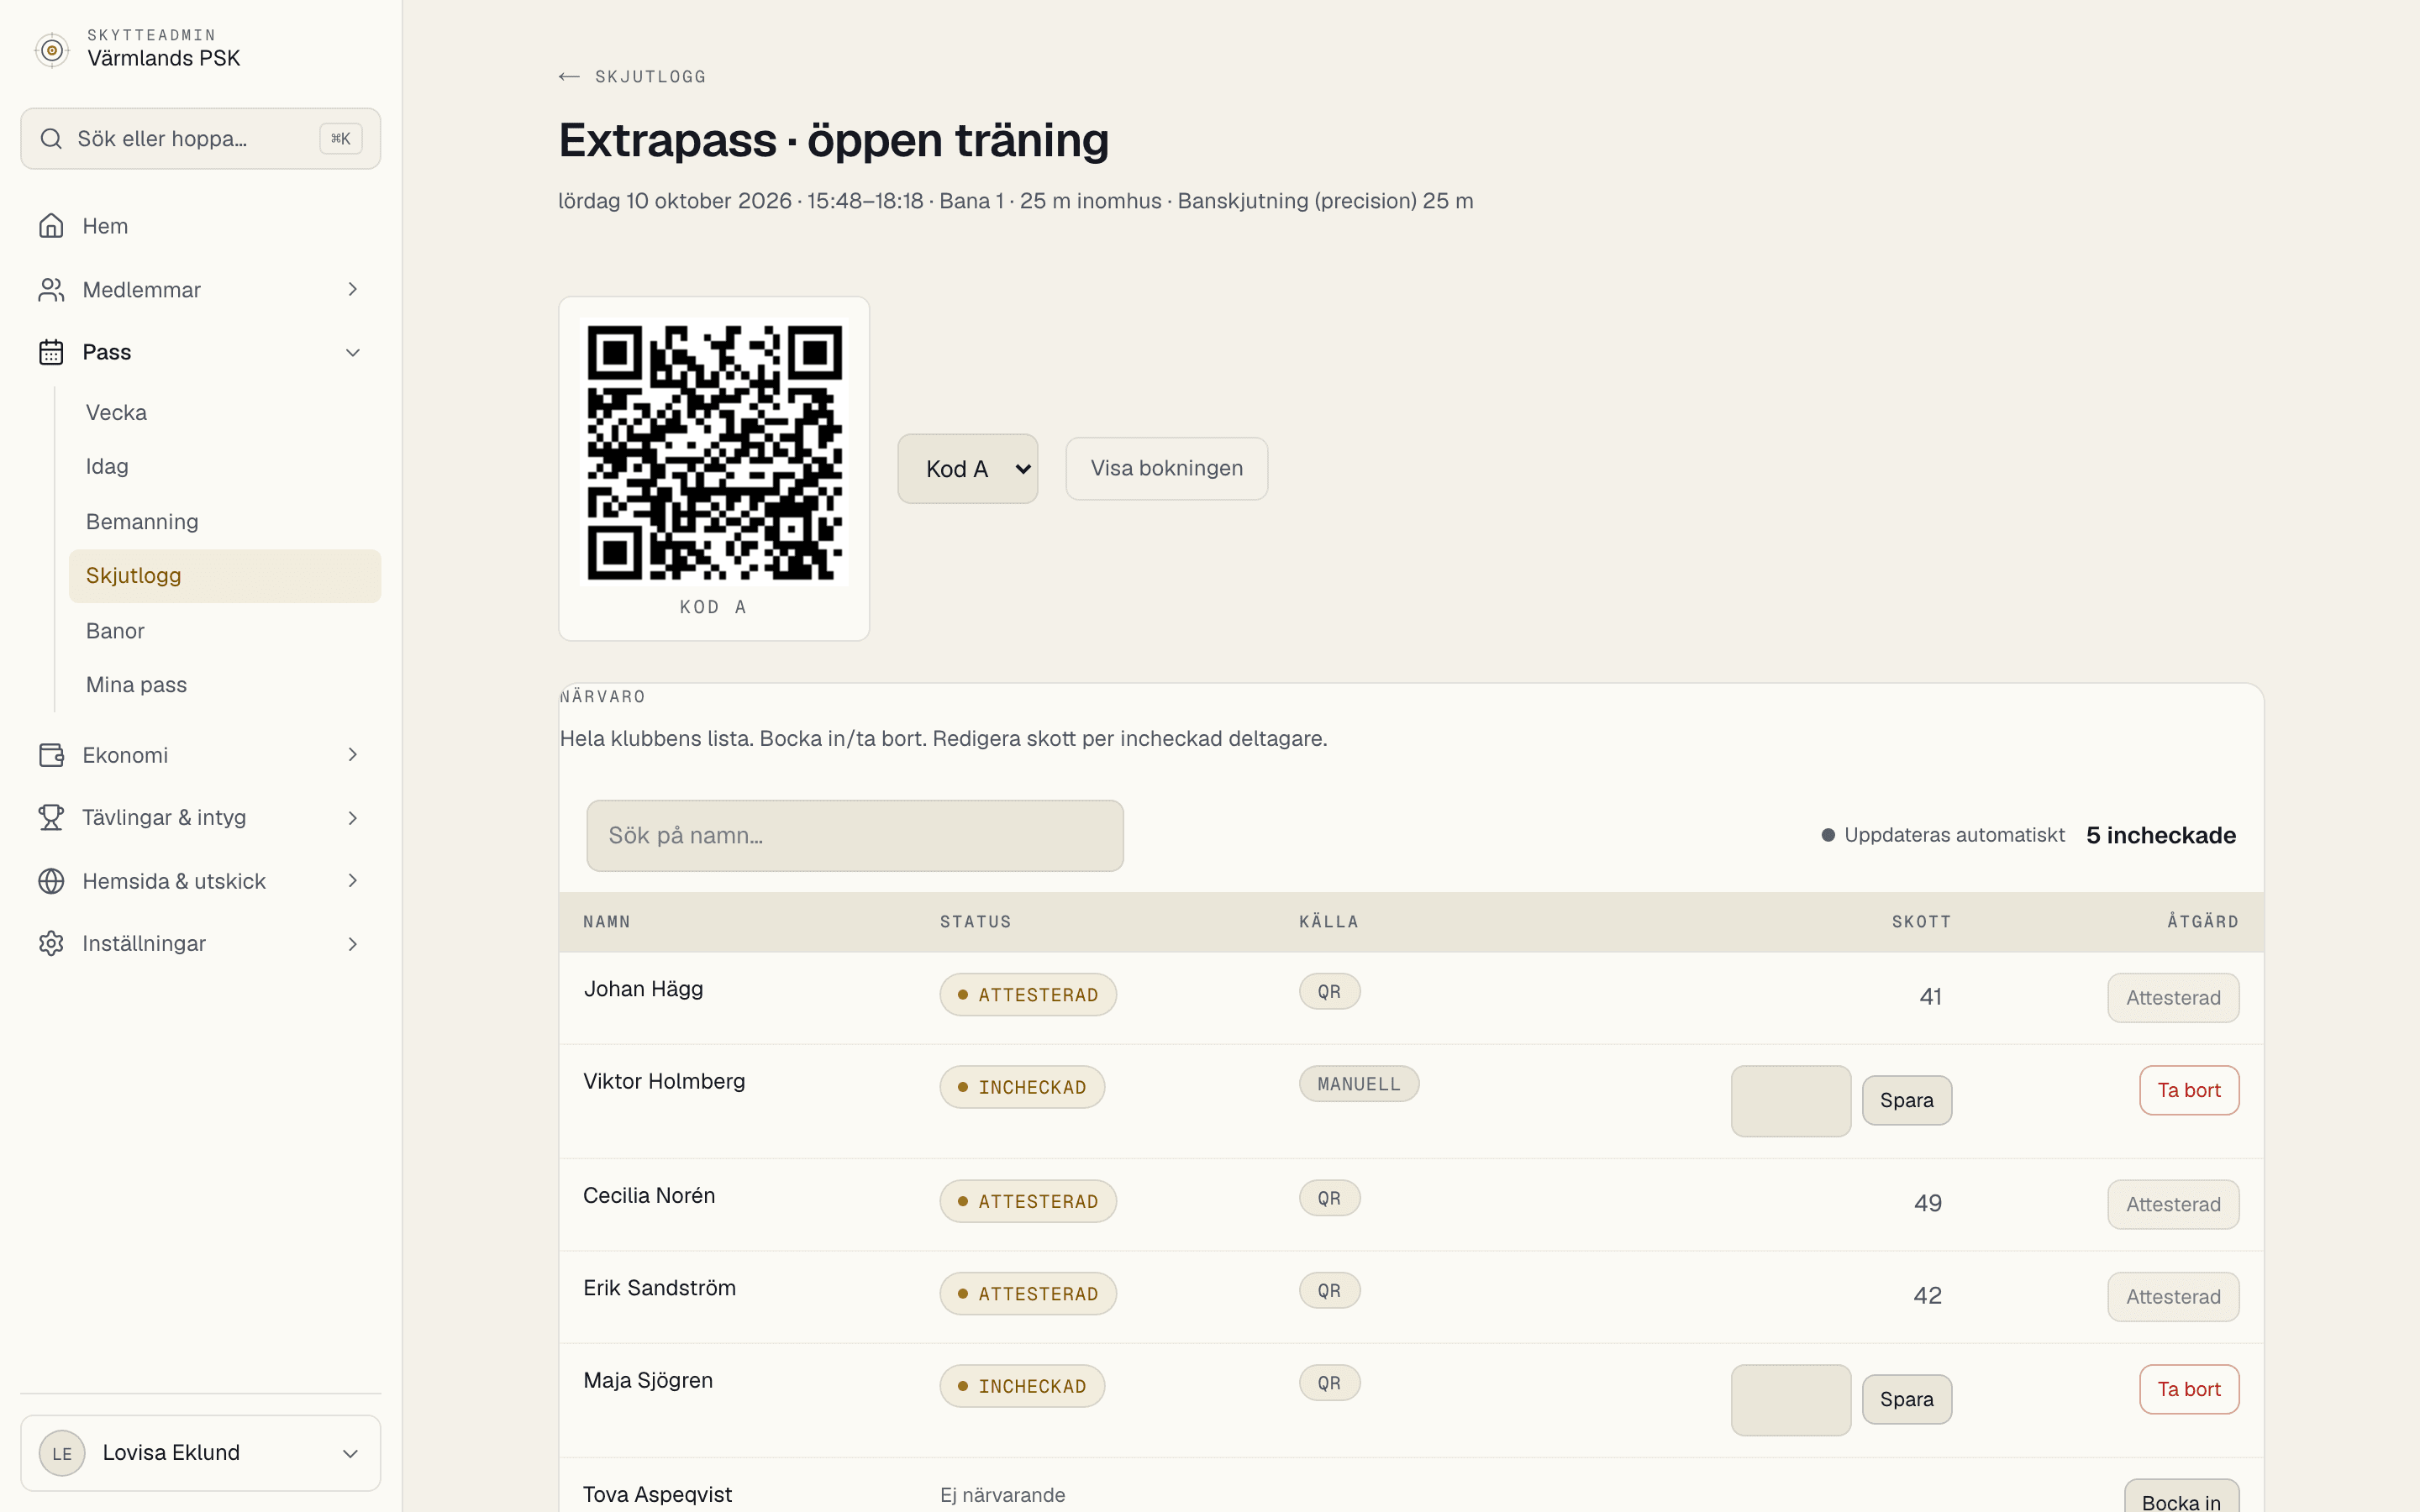Screen dimensions: 2420x1512
Task: Click the QR source tag for Cecilia Norén
Action: (1329, 1198)
